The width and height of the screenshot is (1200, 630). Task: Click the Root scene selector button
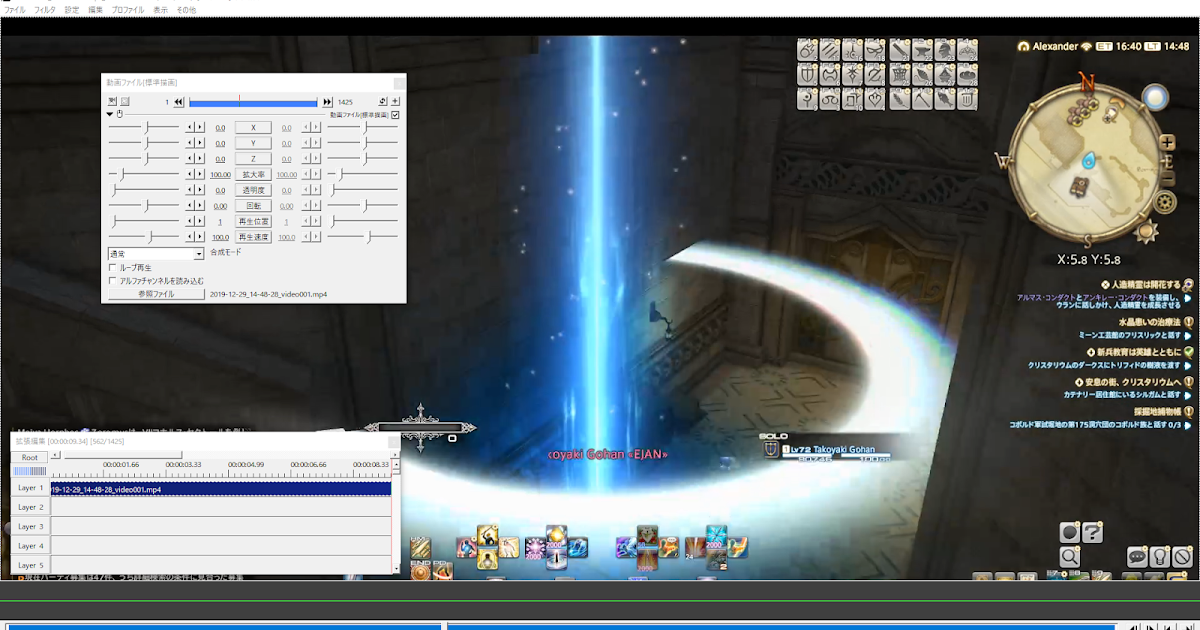pyautogui.click(x=30, y=457)
